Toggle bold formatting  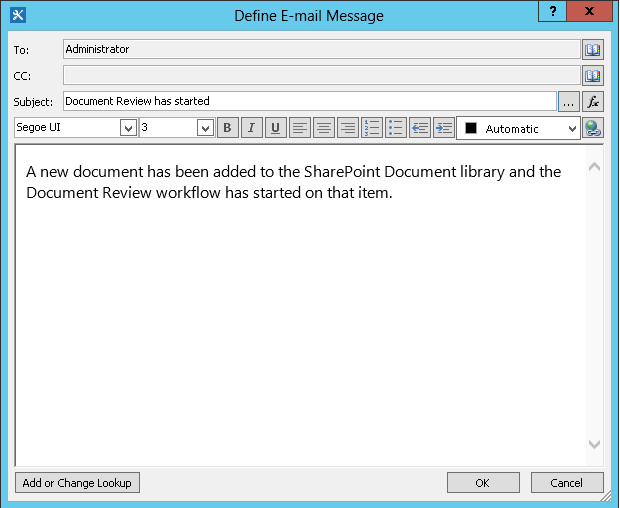coord(228,128)
